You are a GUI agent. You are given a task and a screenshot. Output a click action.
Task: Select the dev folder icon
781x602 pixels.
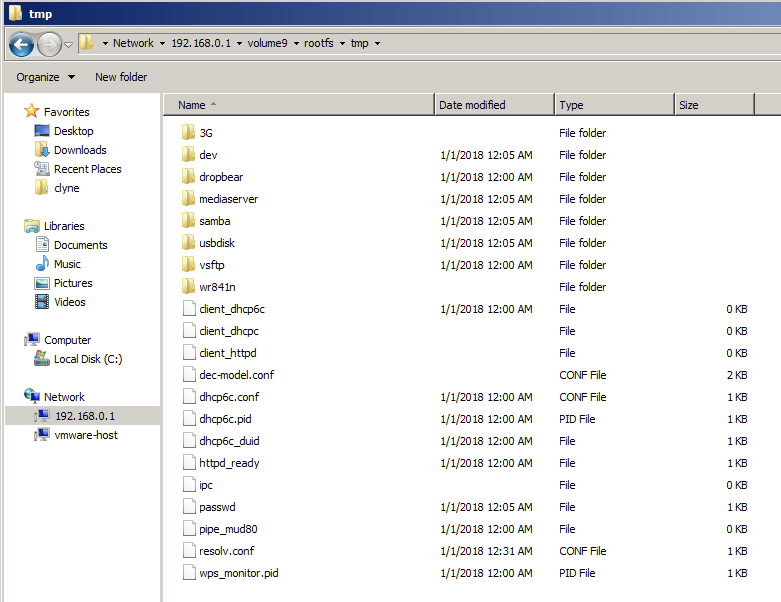(188, 154)
